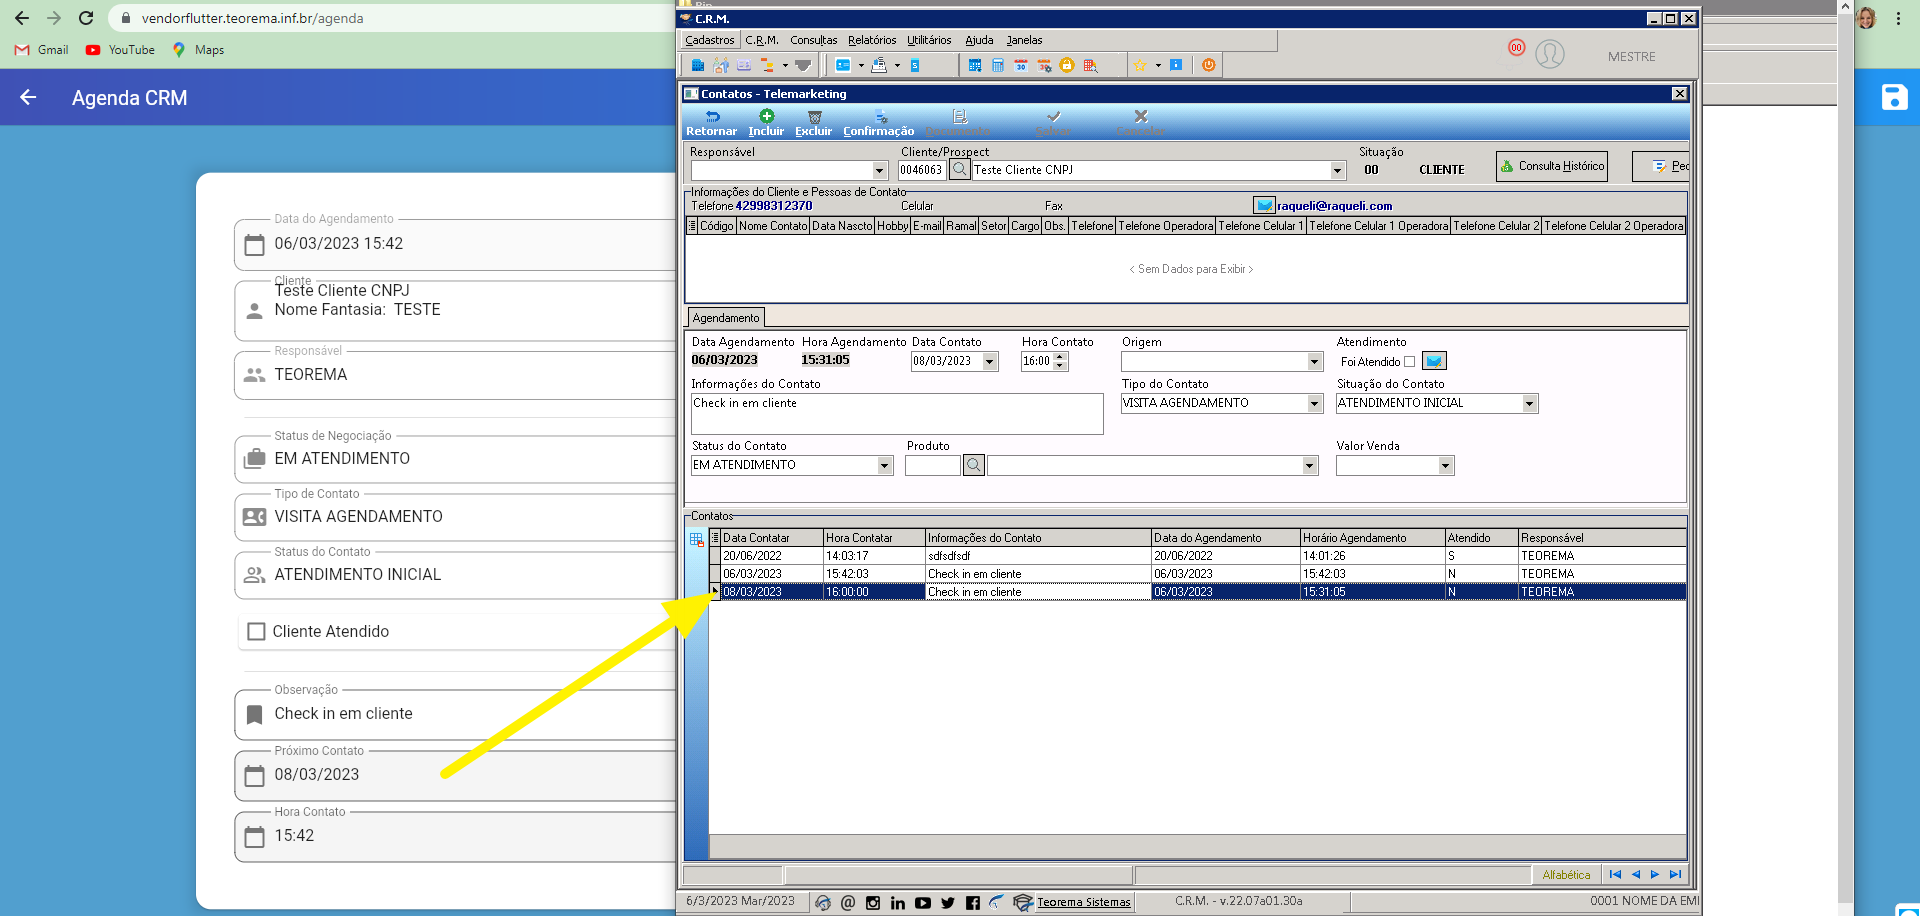Toggle Foi Atendido checkbox

click(1410, 362)
